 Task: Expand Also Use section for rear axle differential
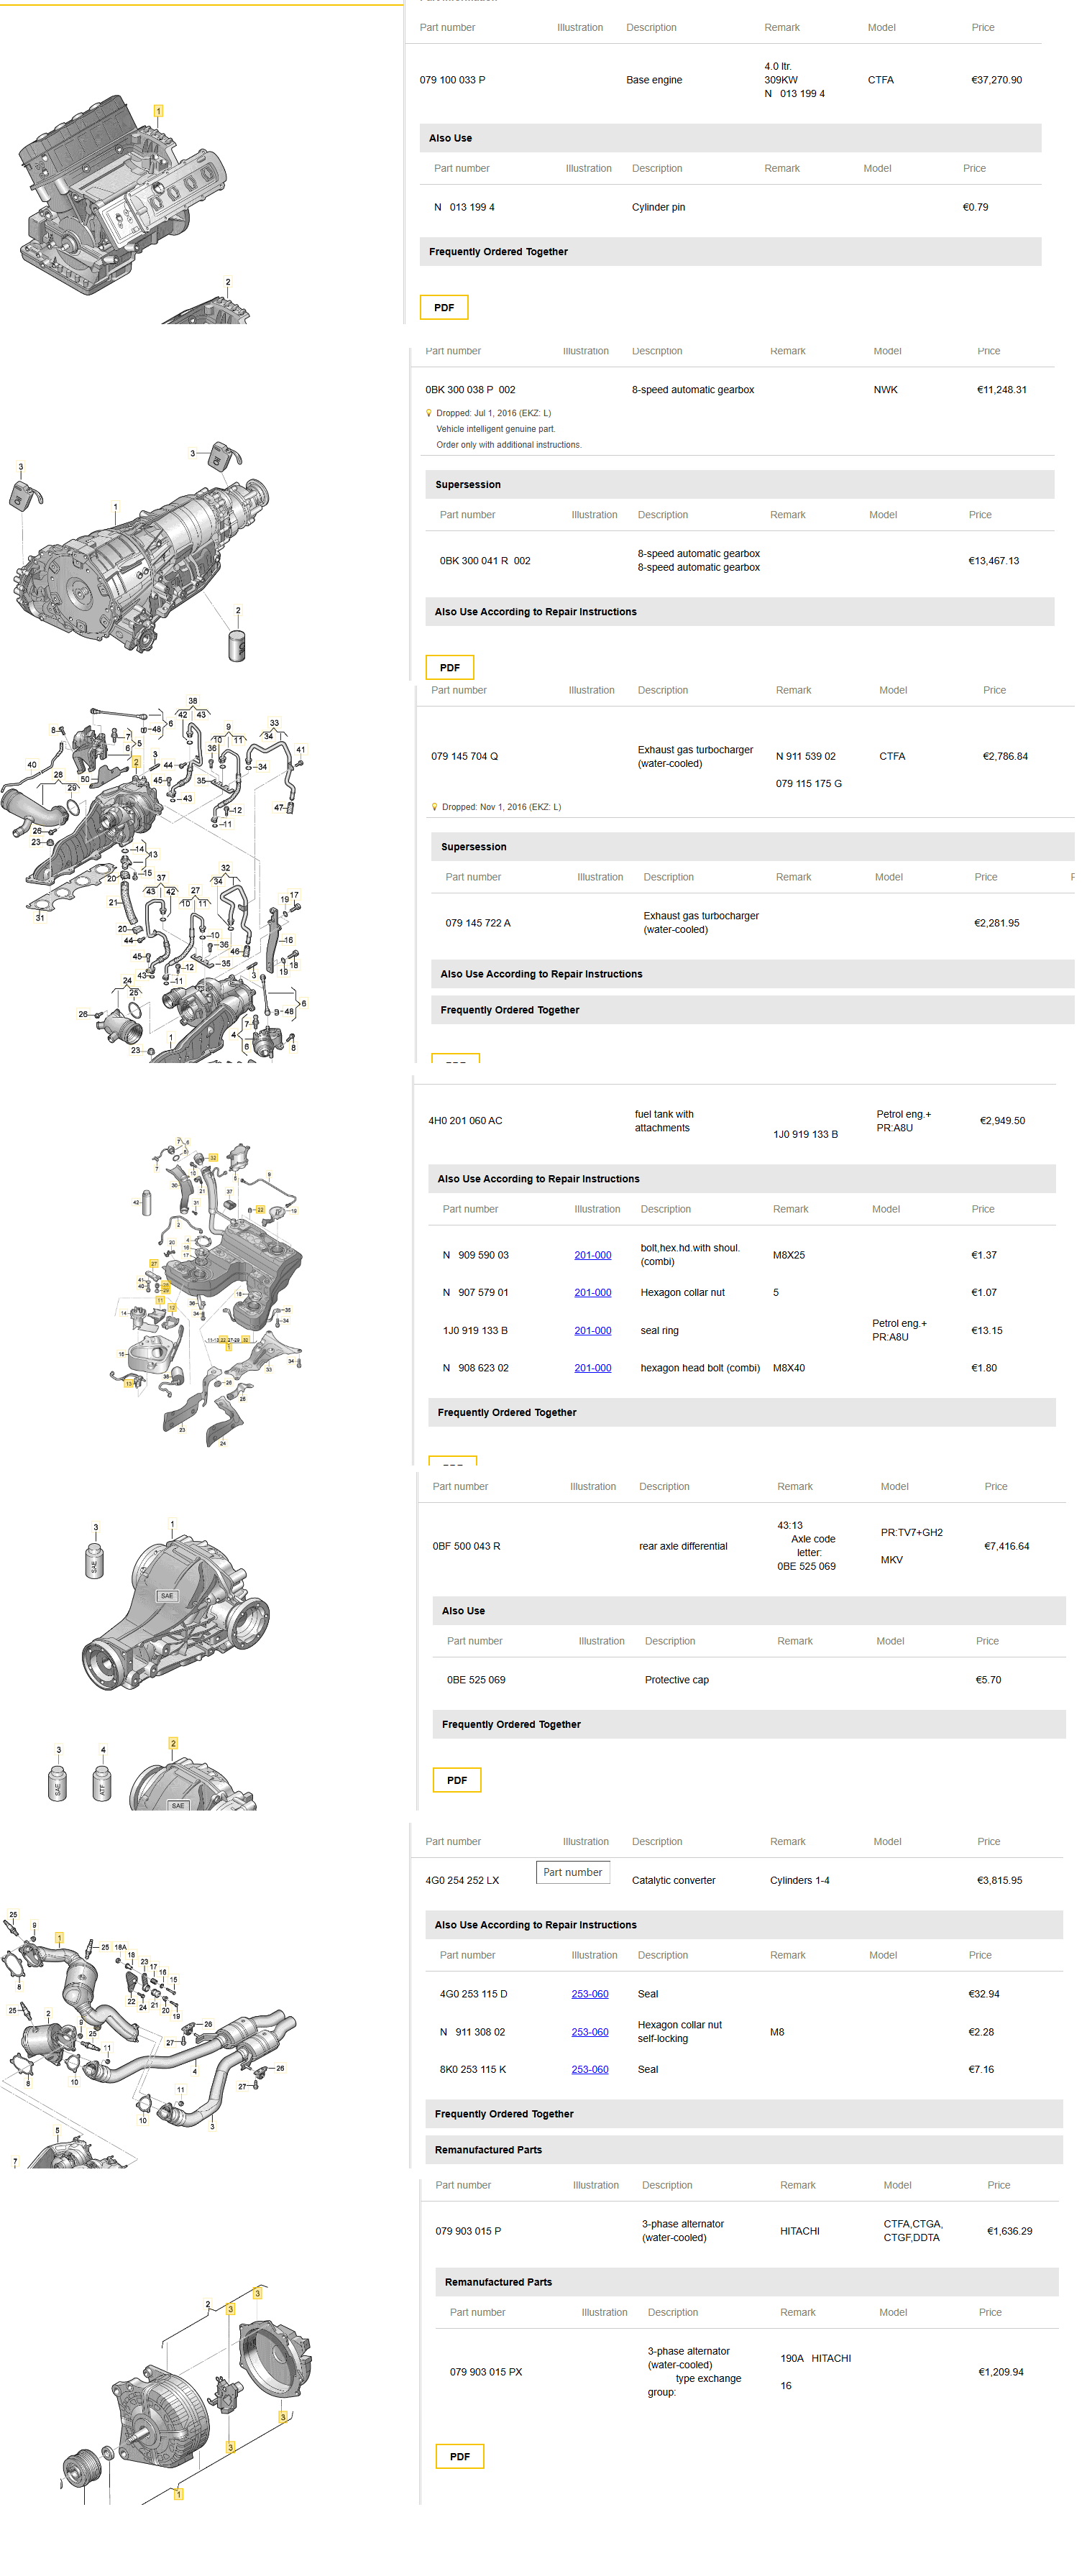(x=749, y=1611)
